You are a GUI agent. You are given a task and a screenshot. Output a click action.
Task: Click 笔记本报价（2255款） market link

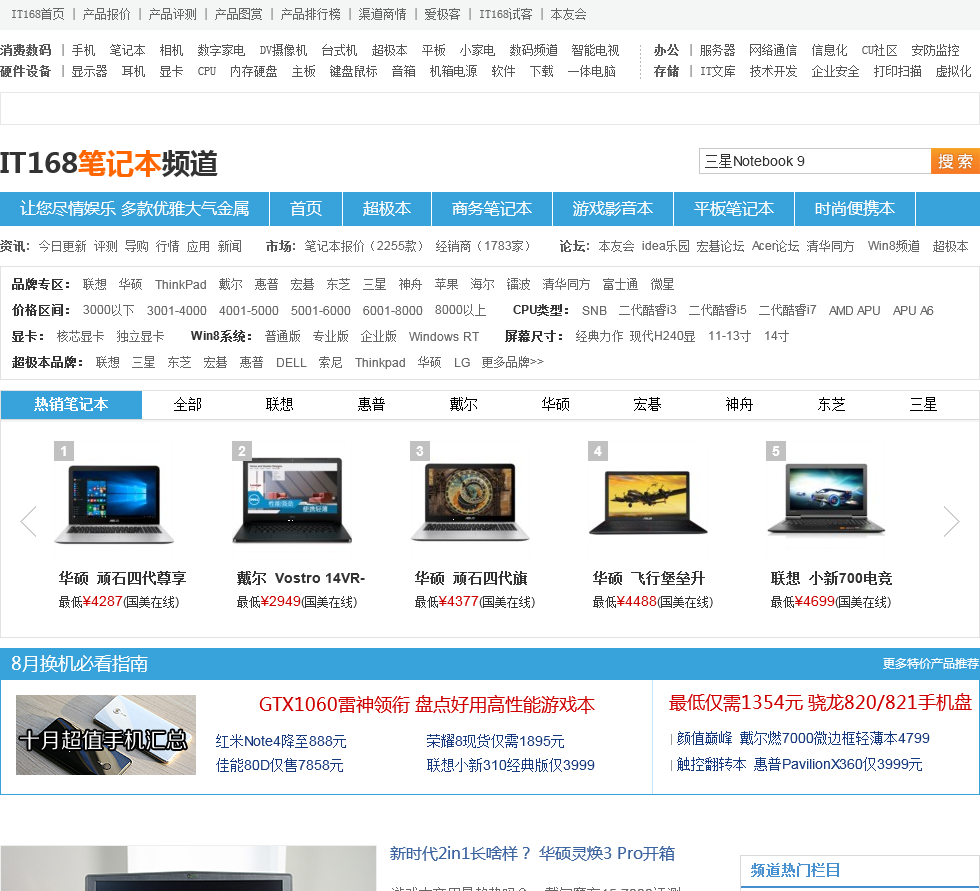click(x=364, y=246)
